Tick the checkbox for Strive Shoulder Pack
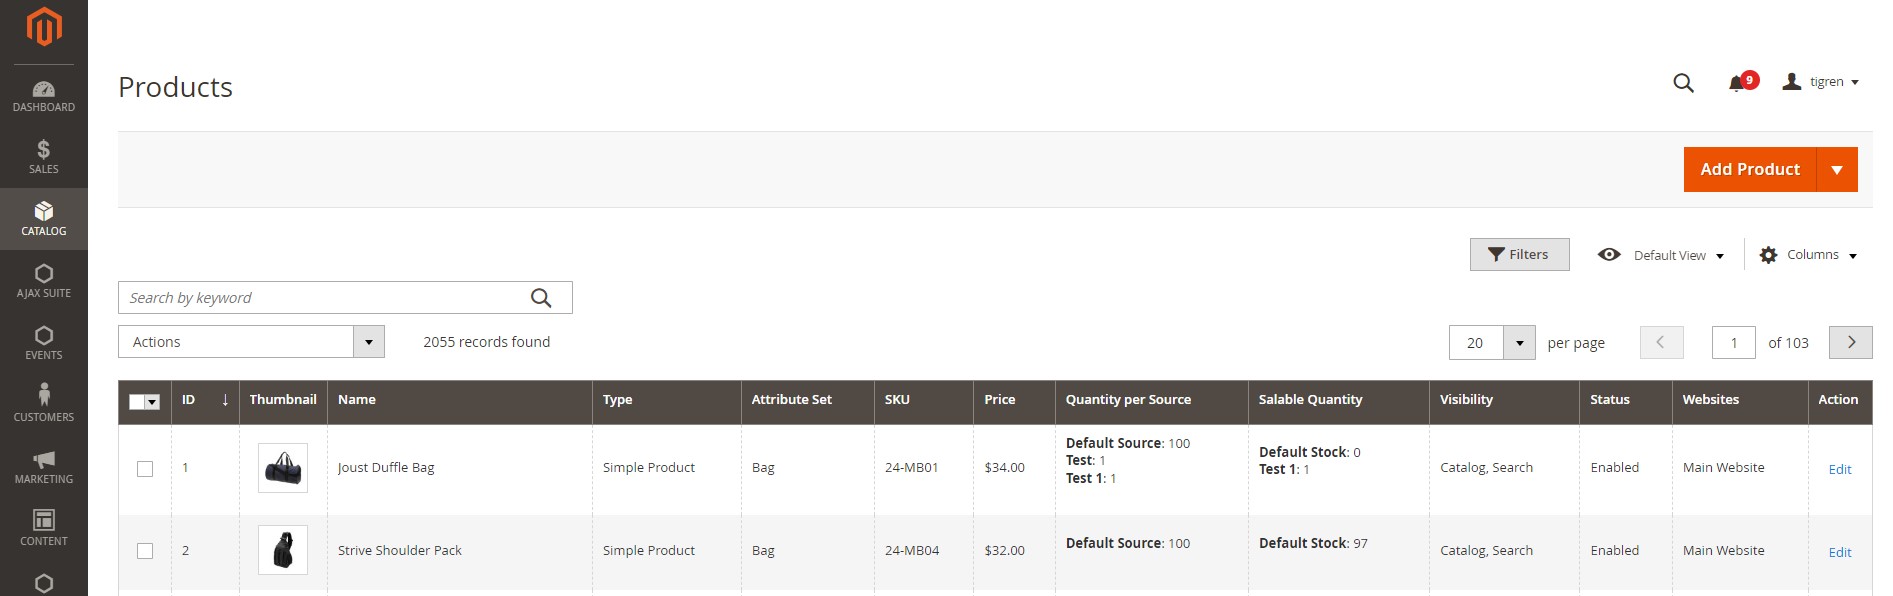This screenshot has width=1893, height=596. pos(145,551)
